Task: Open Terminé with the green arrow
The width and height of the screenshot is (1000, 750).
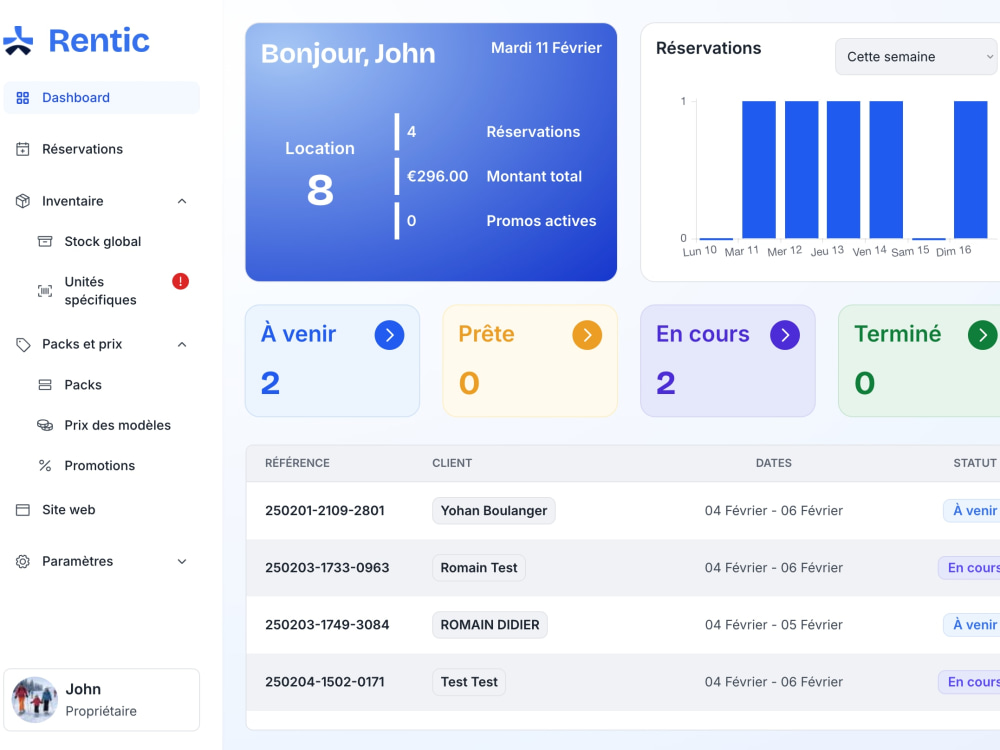Action: click(x=983, y=335)
